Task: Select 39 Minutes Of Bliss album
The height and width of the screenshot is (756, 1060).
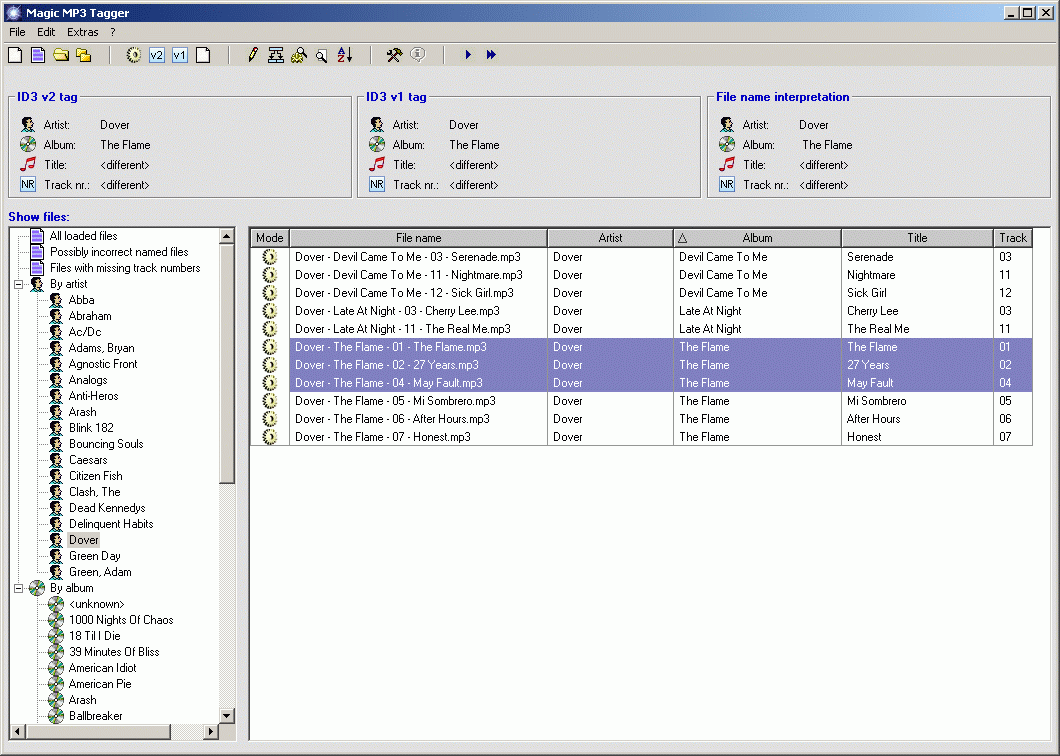Action: click(114, 652)
